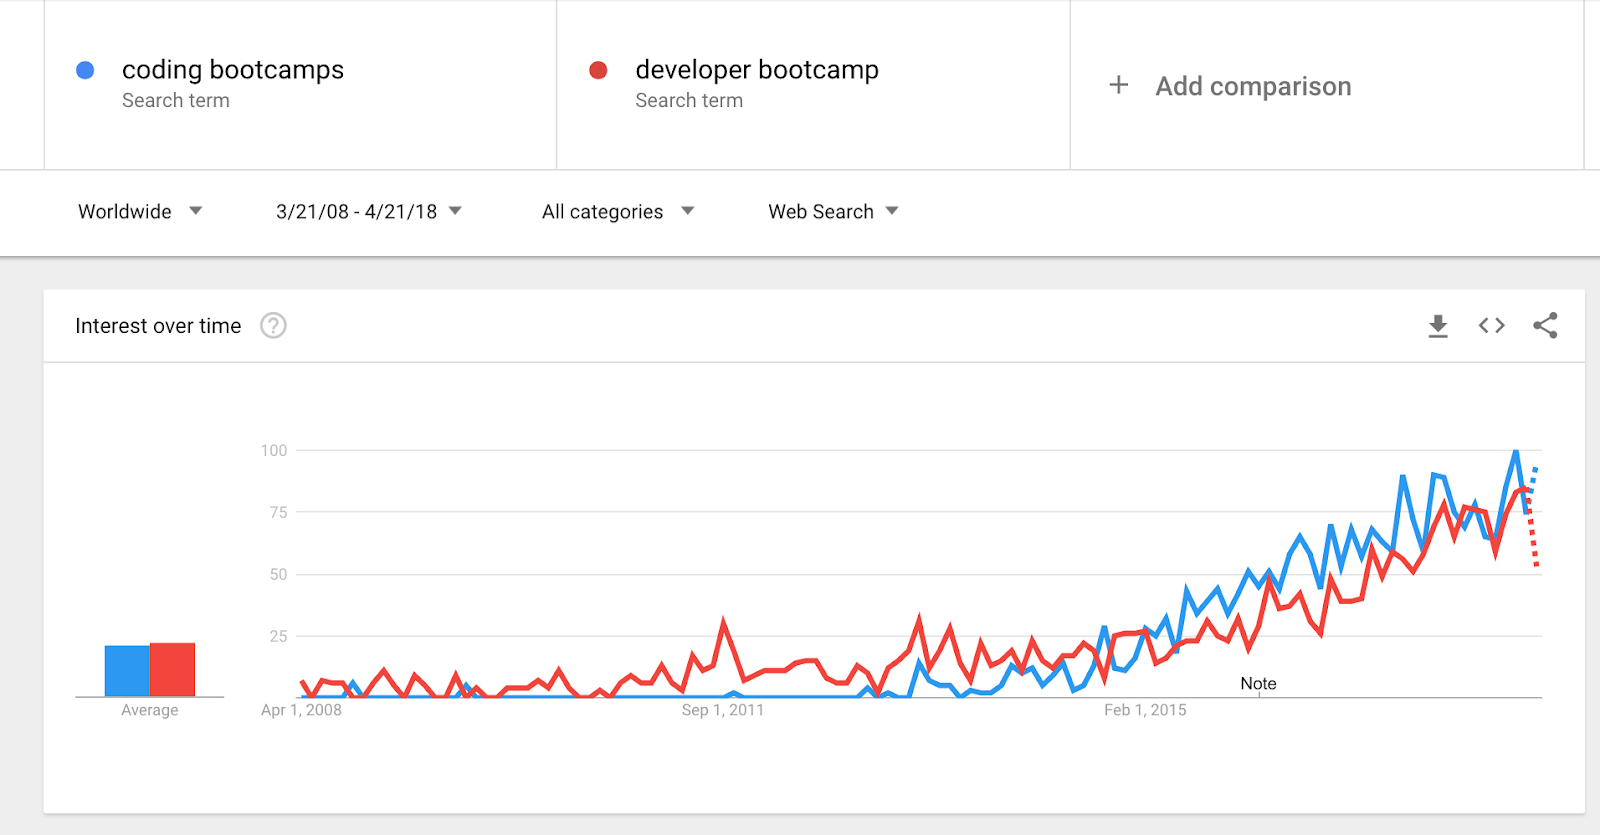The image size is (1600, 835).
Task: Open the All categories dropdown
Action: tap(617, 211)
